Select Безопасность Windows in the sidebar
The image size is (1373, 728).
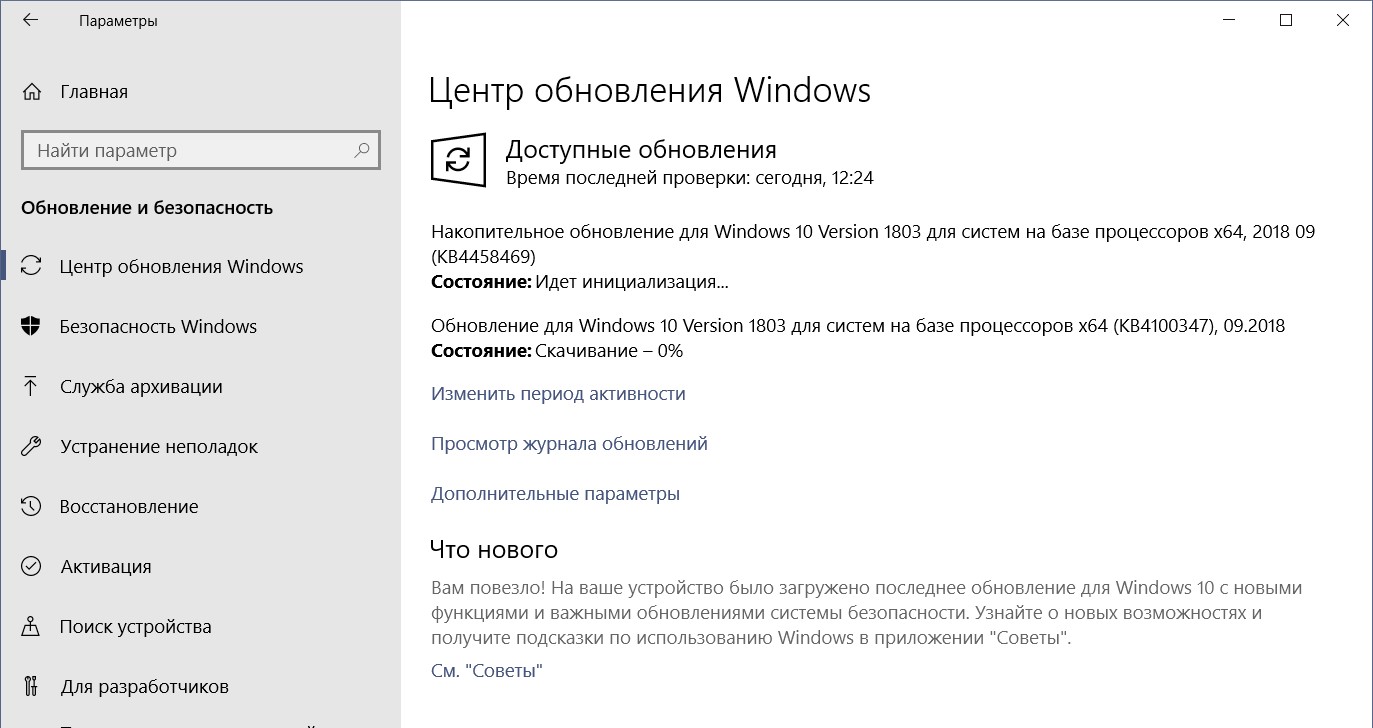158,327
